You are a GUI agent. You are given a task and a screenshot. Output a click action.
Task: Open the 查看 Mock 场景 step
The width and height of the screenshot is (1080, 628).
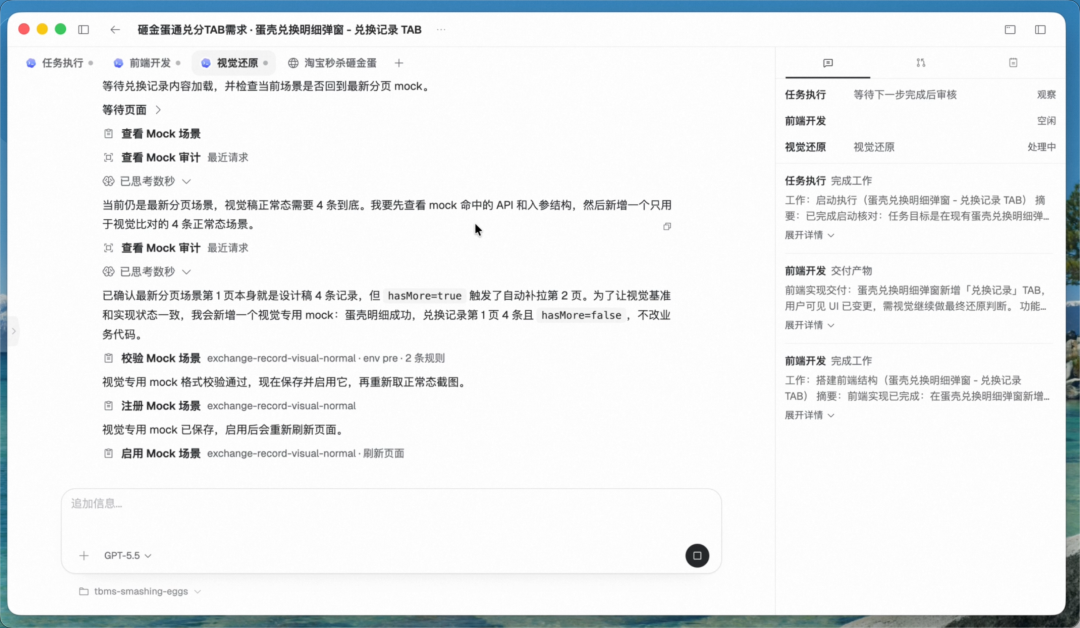point(161,134)
